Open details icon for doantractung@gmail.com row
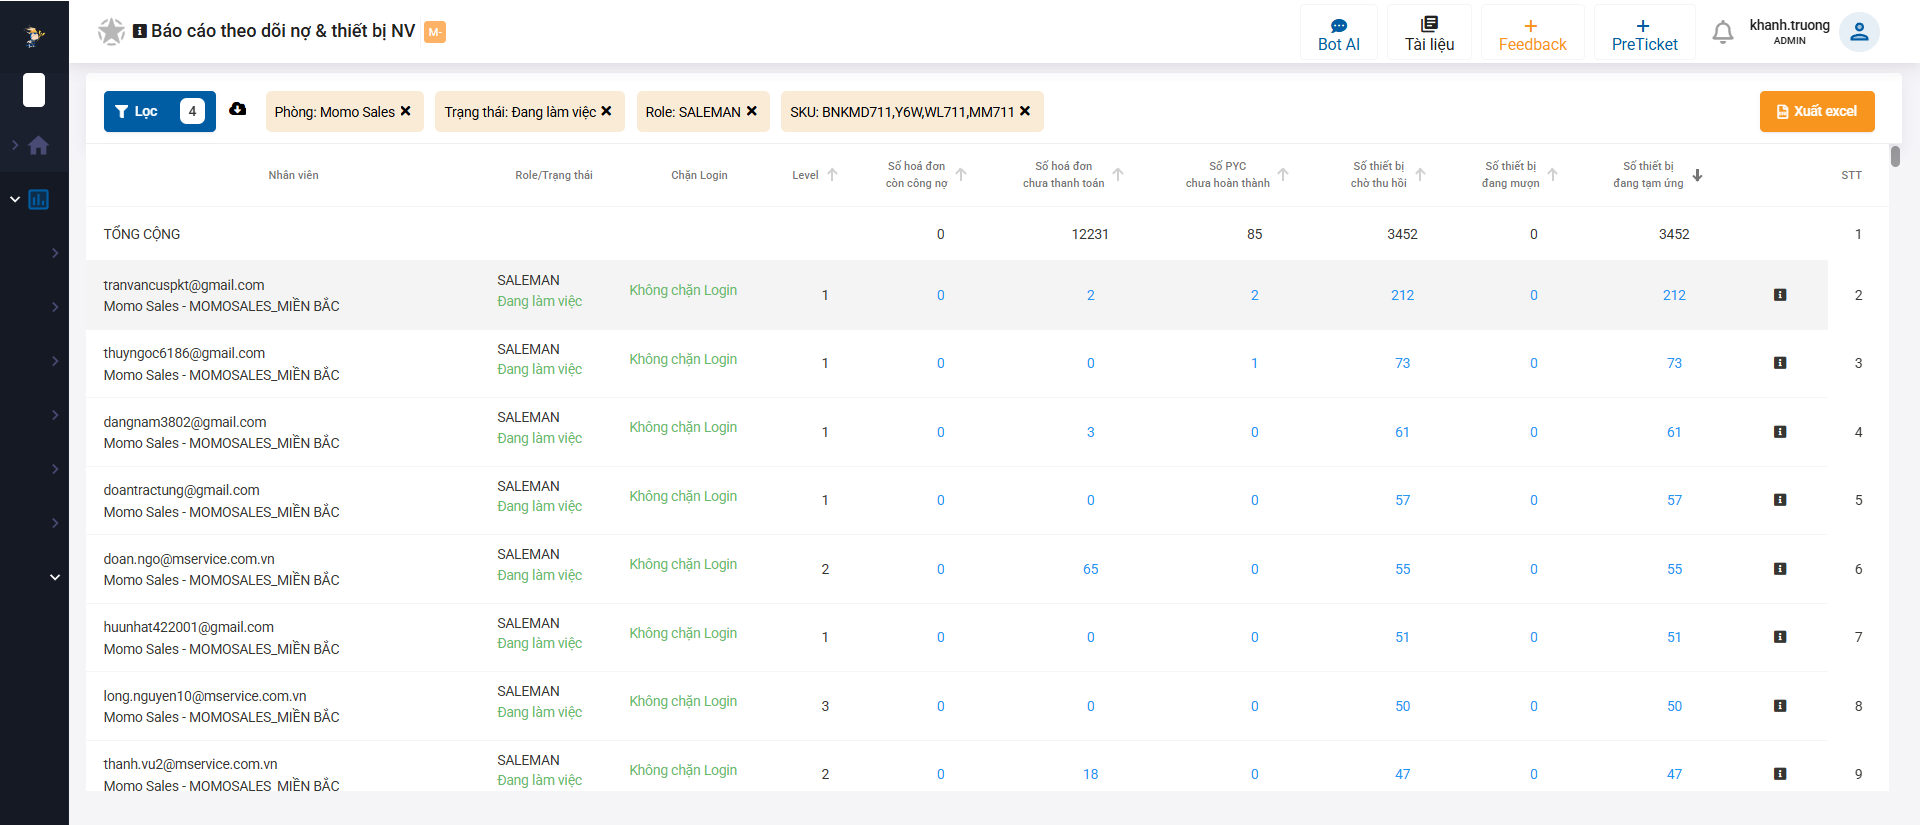 [x=1780, y=500]
